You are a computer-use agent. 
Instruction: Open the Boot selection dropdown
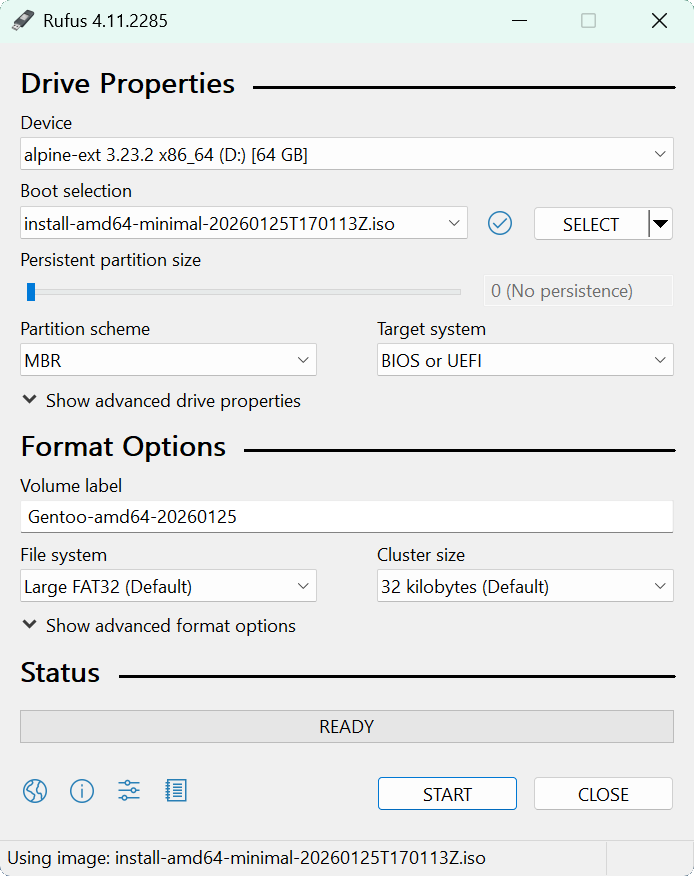tap(243, 224)
